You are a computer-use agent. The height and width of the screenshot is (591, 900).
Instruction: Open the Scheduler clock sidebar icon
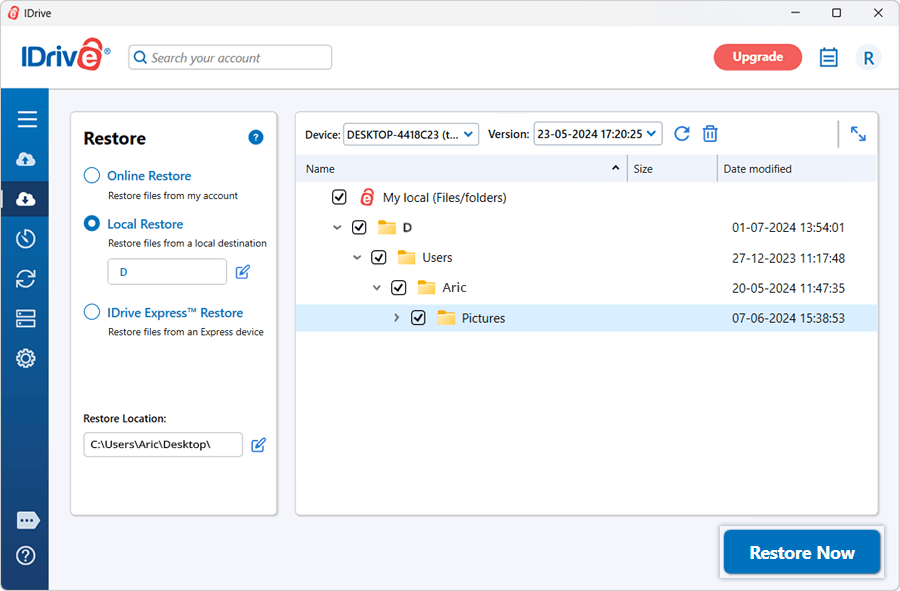click(x=25, y=239)
